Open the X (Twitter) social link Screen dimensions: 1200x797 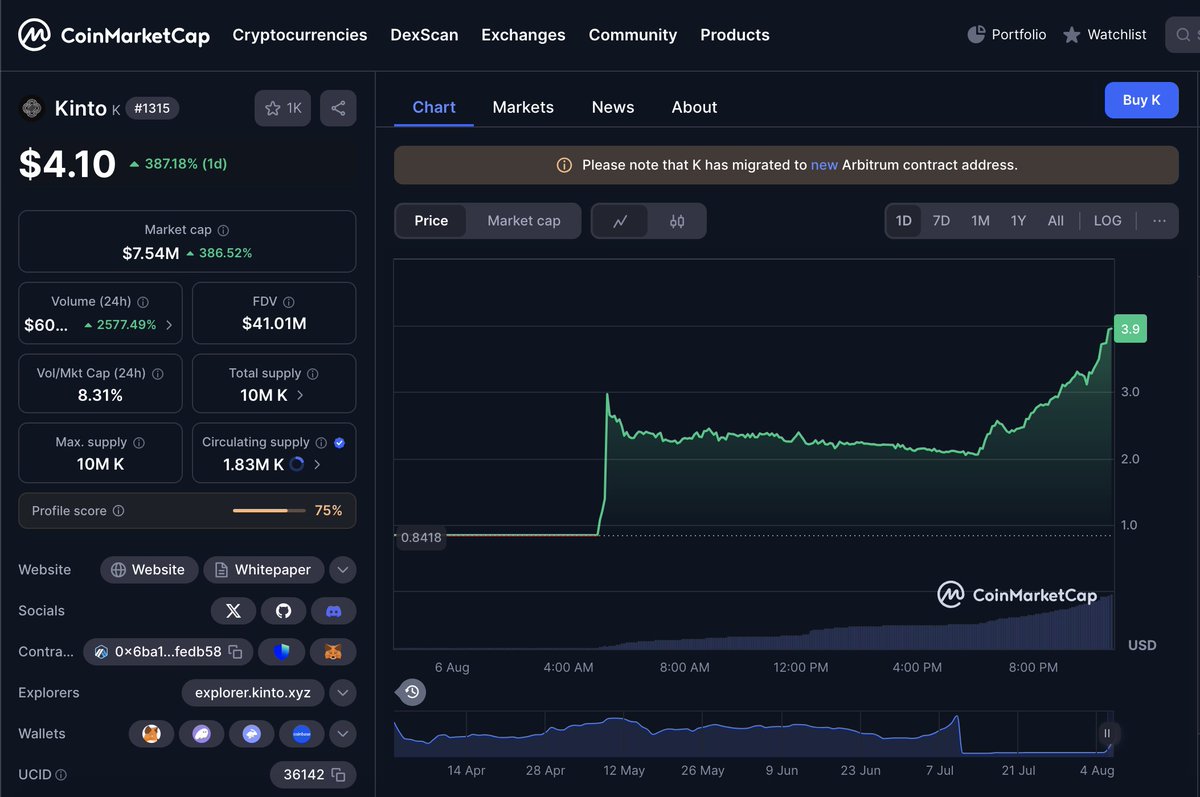[x=233, y=611]
